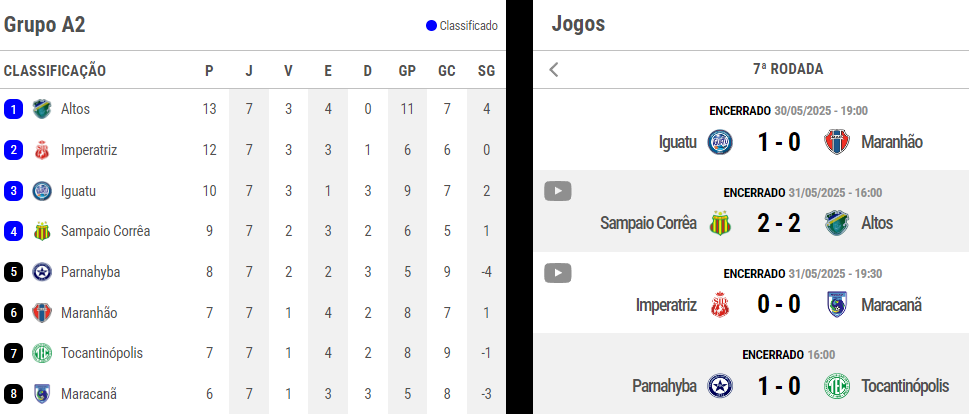
Task: Play video for the Imperatriz vs Maracanã match
Action: tap(557, 272)
